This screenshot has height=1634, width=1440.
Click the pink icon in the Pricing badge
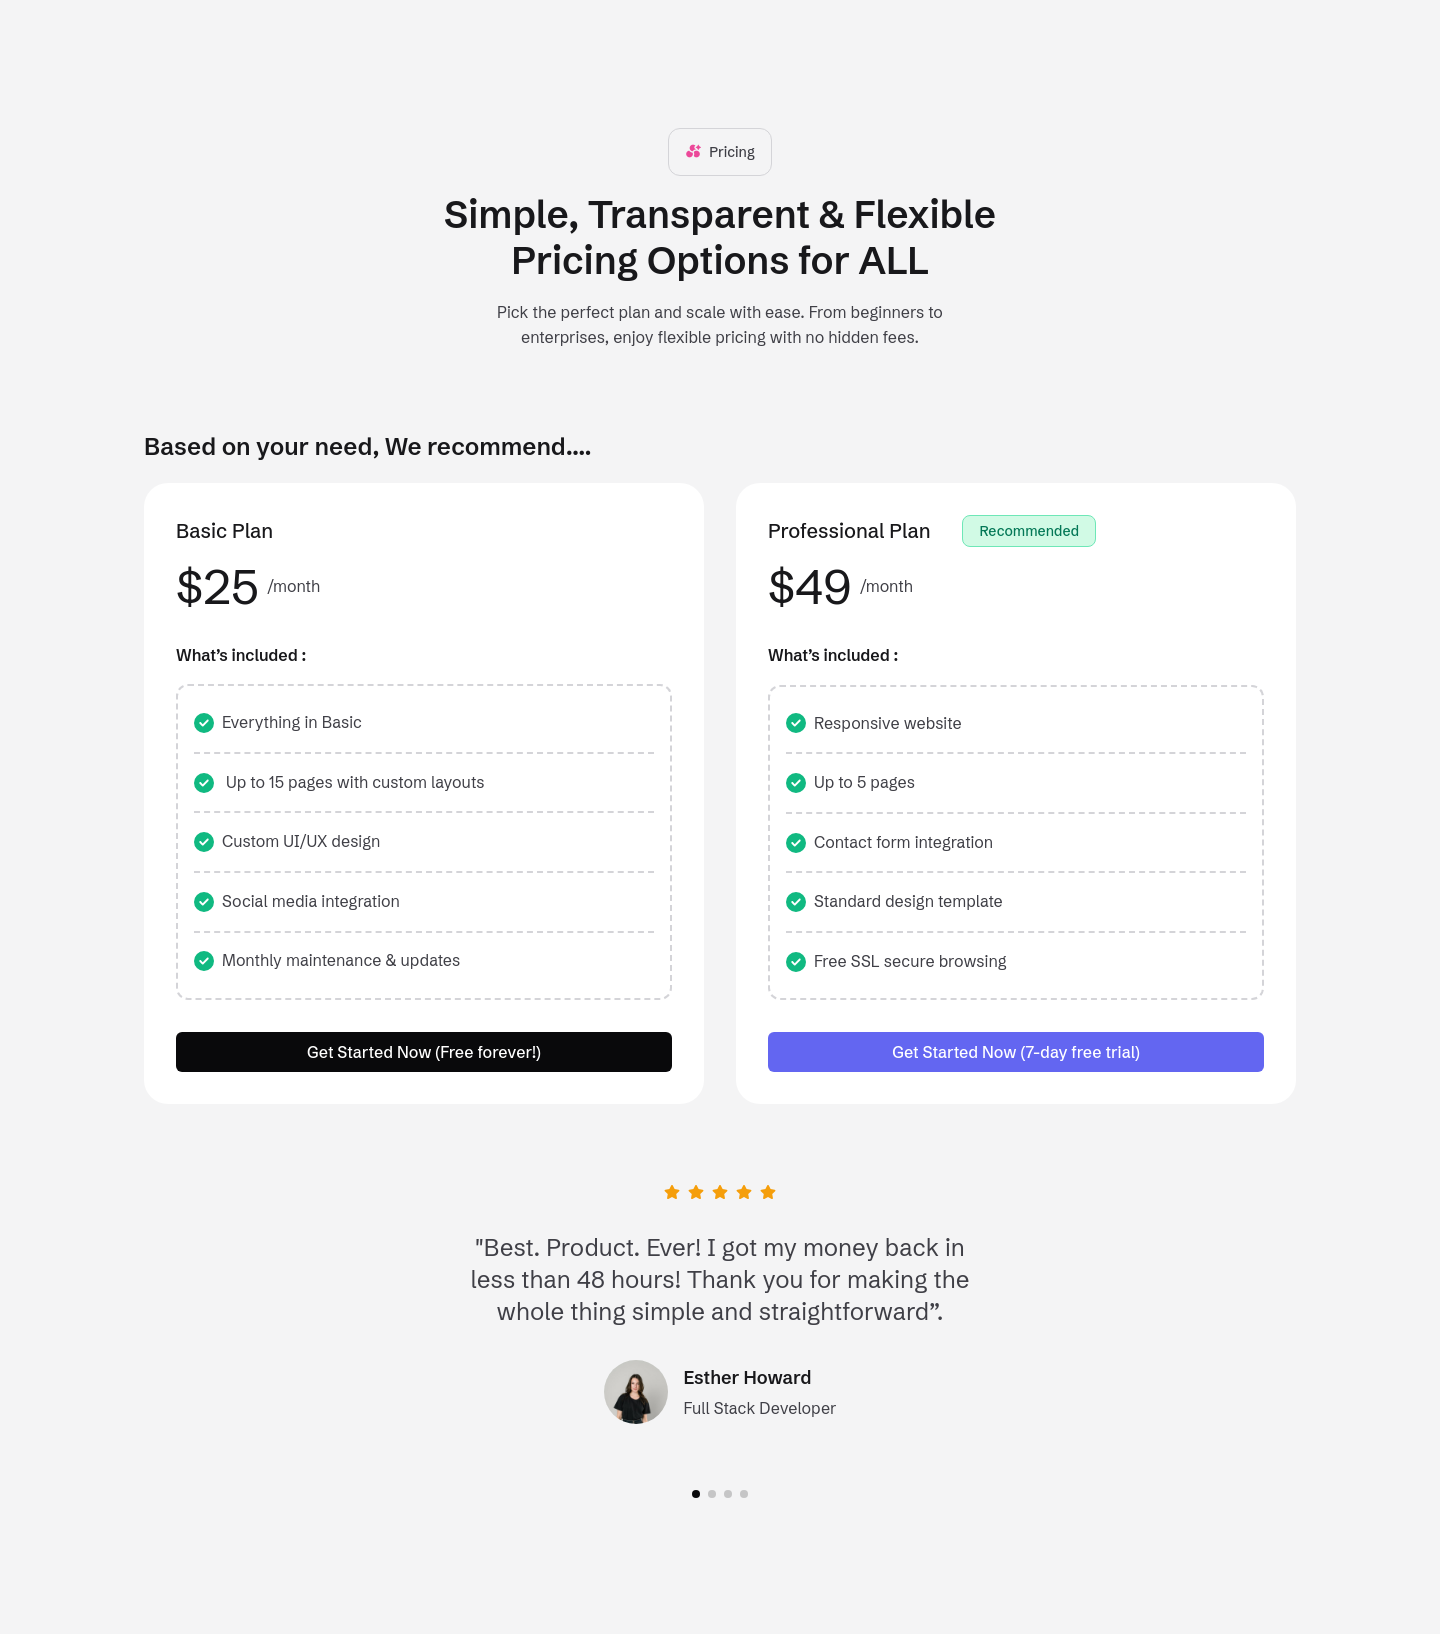692,152
